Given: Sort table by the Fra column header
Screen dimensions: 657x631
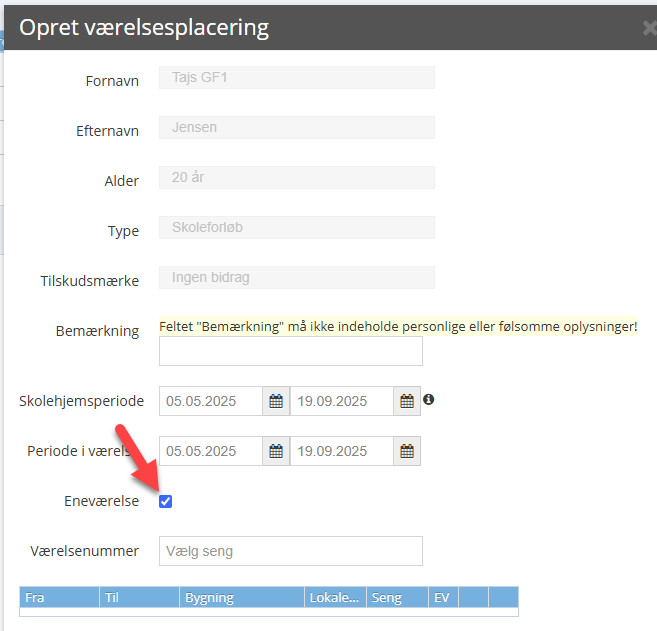Looking at the screenshot, I should pos(58,598).
